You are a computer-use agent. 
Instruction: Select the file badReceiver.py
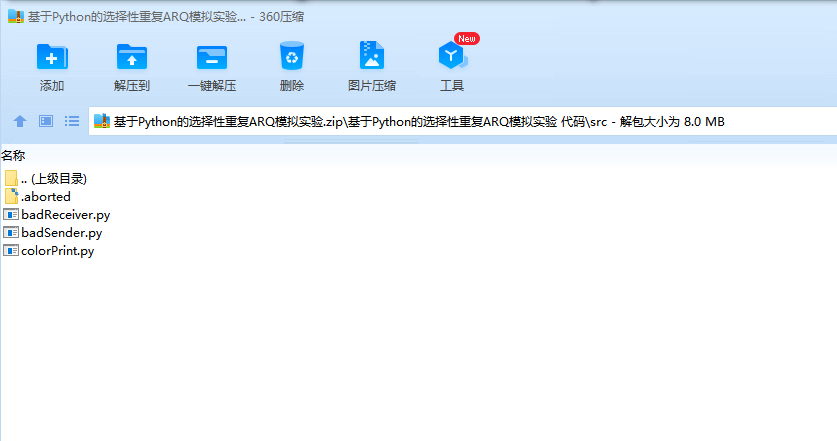tap(57, 215)
